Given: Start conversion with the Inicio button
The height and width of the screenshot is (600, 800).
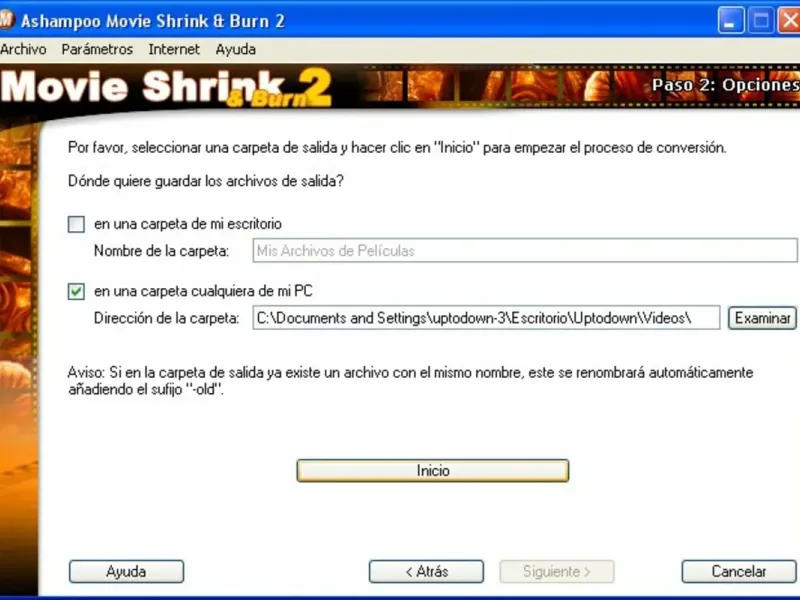Looking at the screenshot, I should [433, 470].
